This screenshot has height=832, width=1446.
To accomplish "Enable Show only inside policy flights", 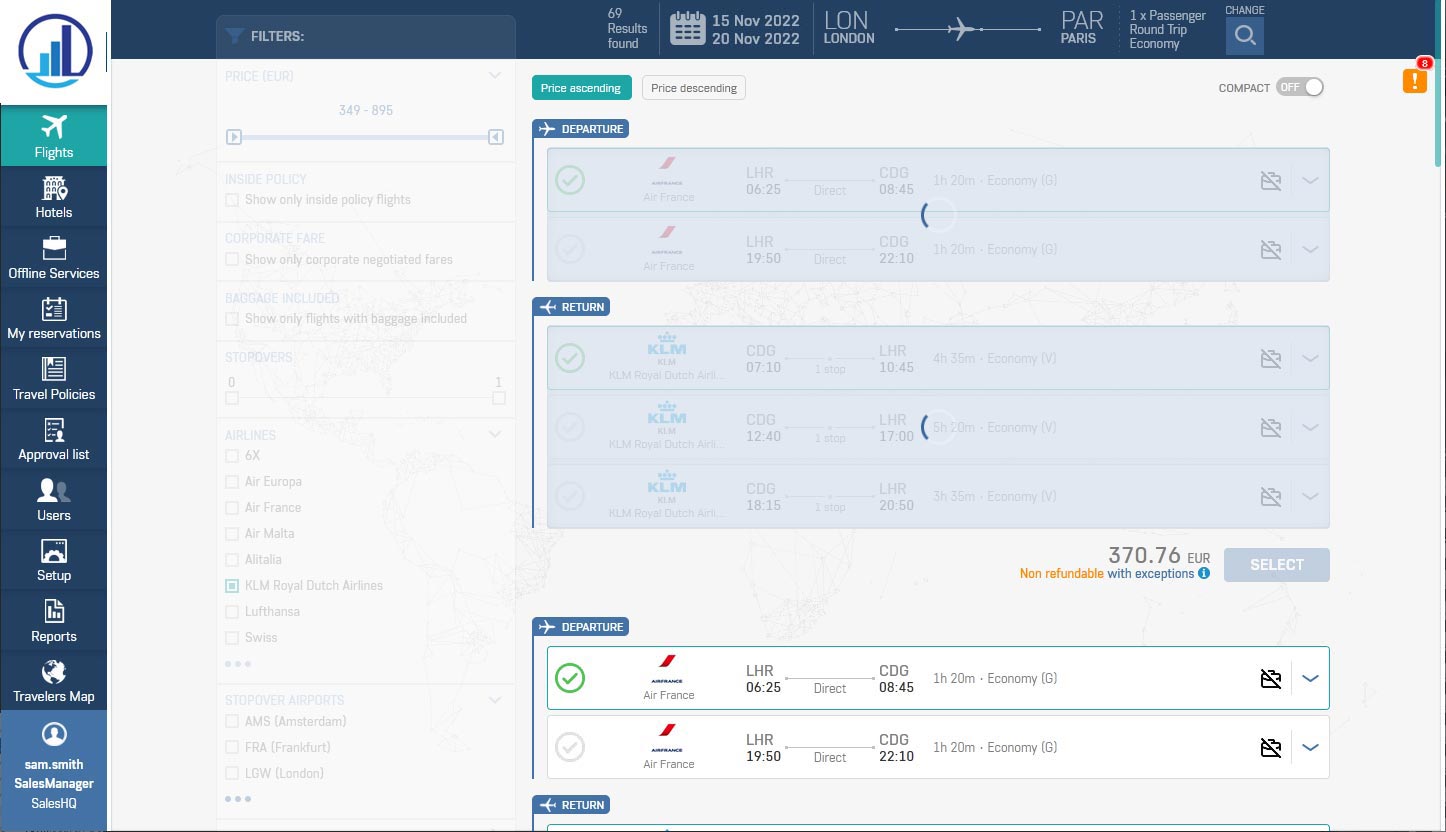I will 232,200.
